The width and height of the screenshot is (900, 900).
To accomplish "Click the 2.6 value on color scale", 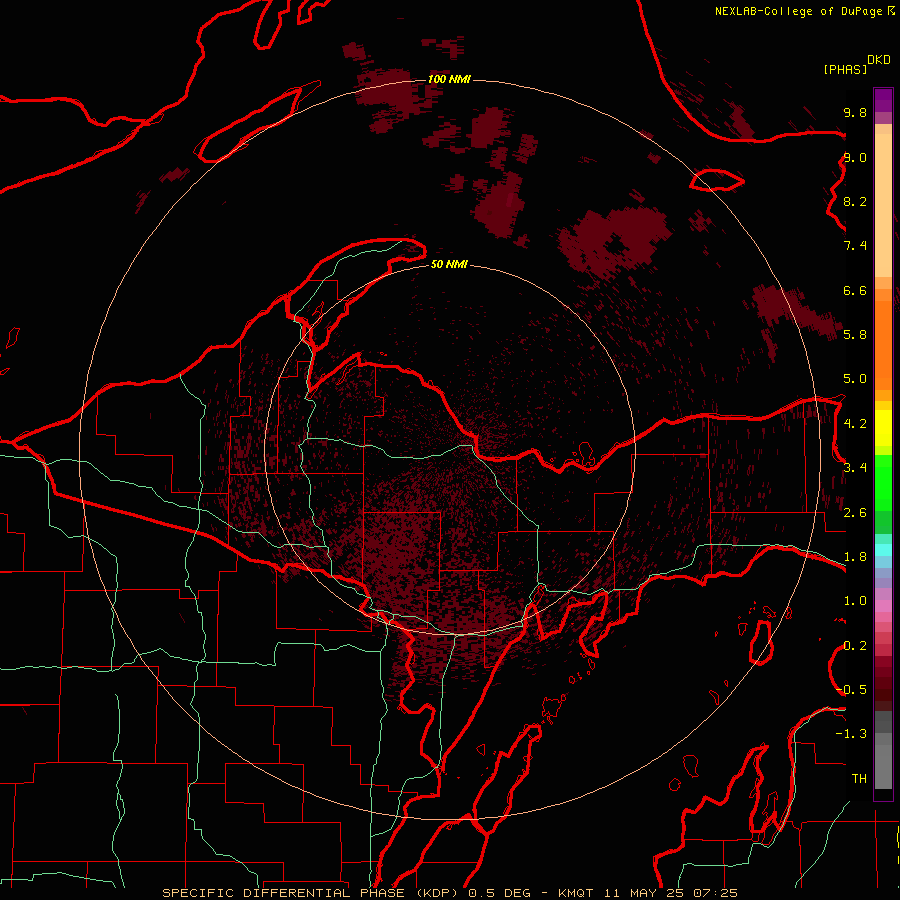I will coord(855,512).
